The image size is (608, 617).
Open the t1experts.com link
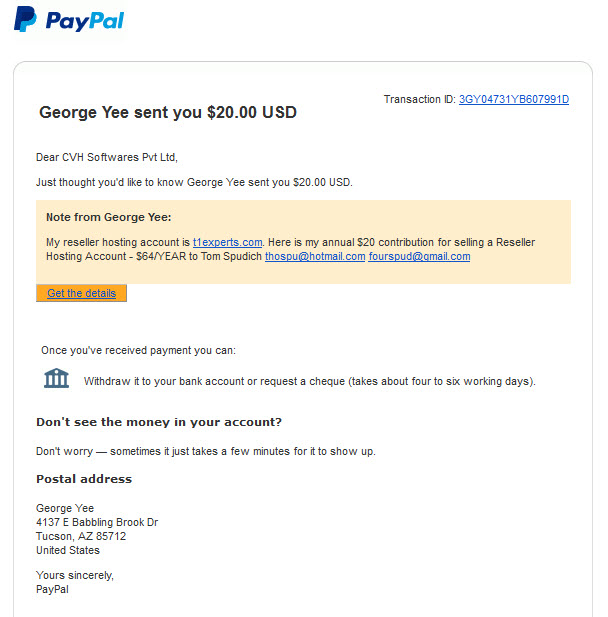click(x=227, y=242)
